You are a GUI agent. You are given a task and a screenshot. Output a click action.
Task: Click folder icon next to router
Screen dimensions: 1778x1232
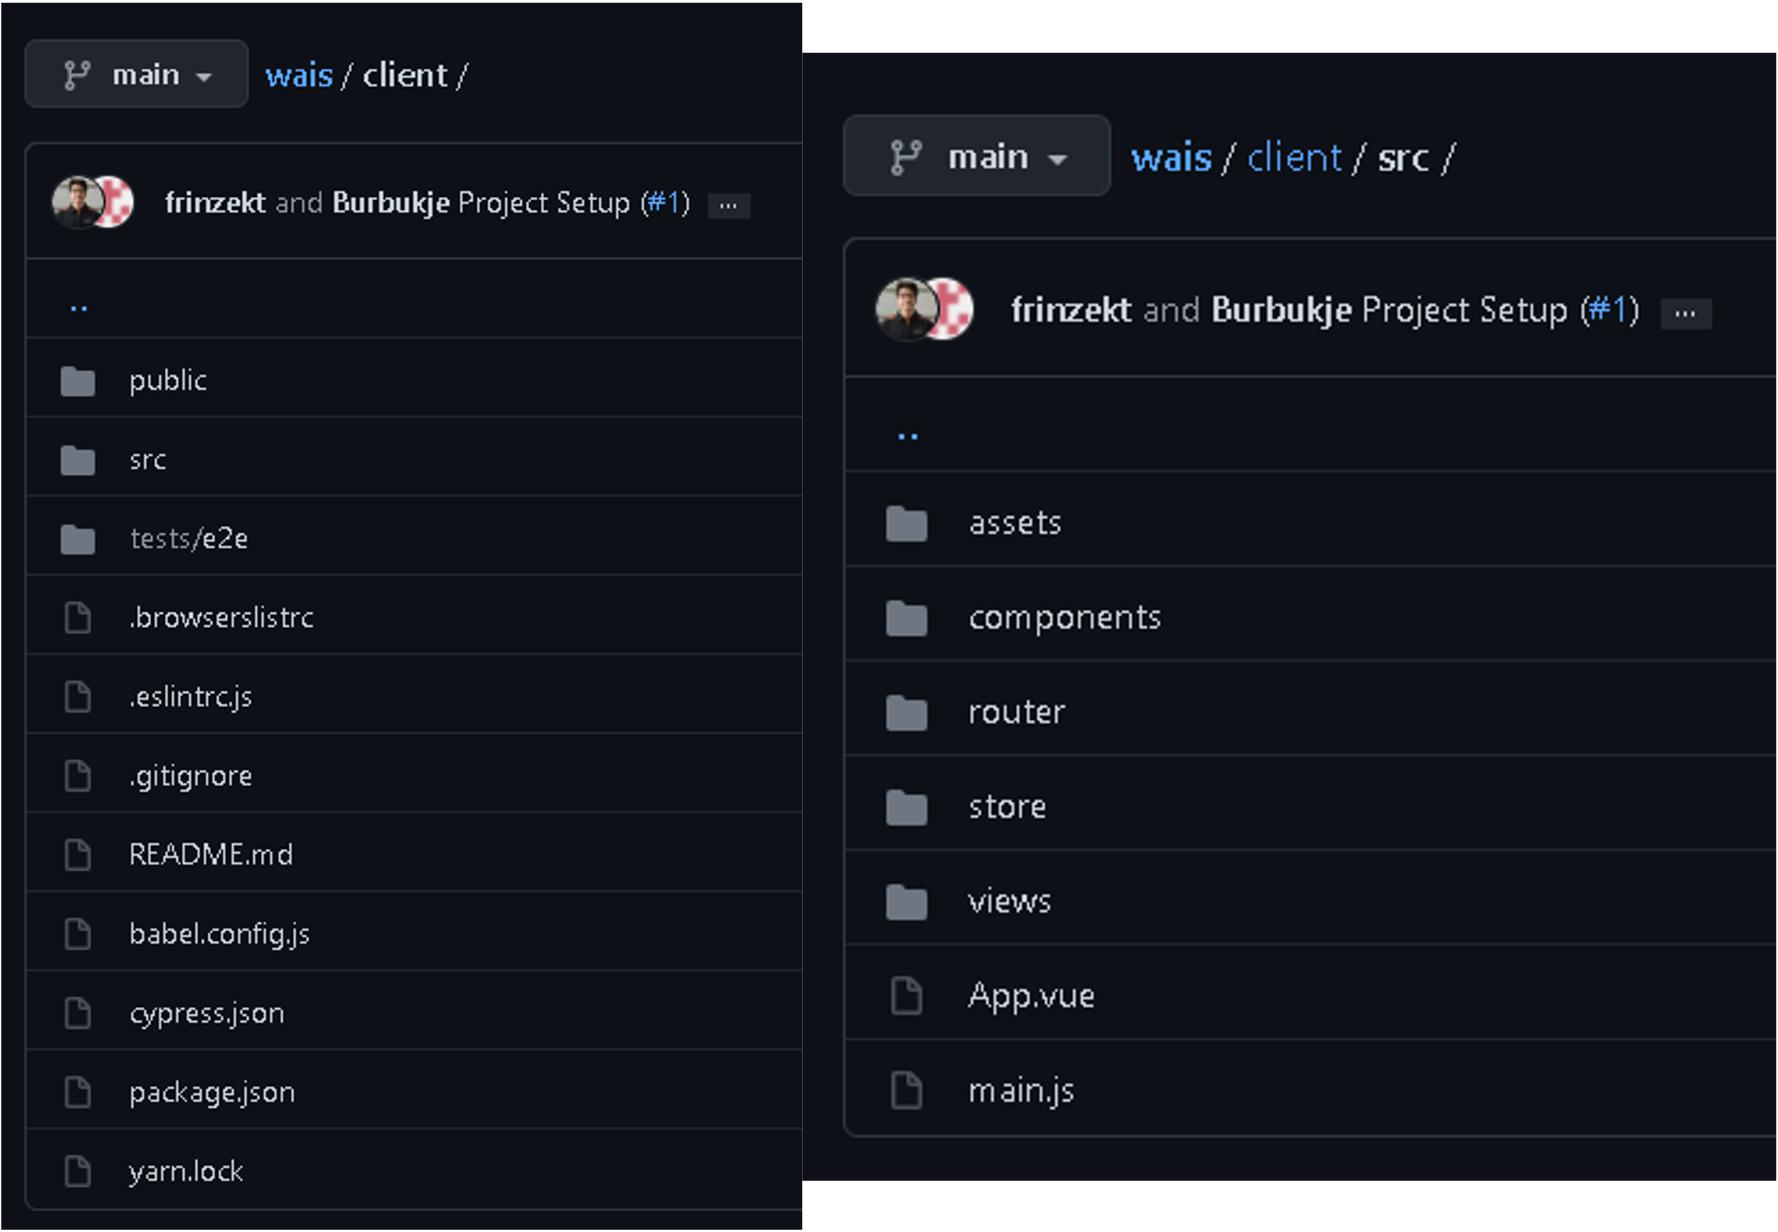click(x=906, y=713)
